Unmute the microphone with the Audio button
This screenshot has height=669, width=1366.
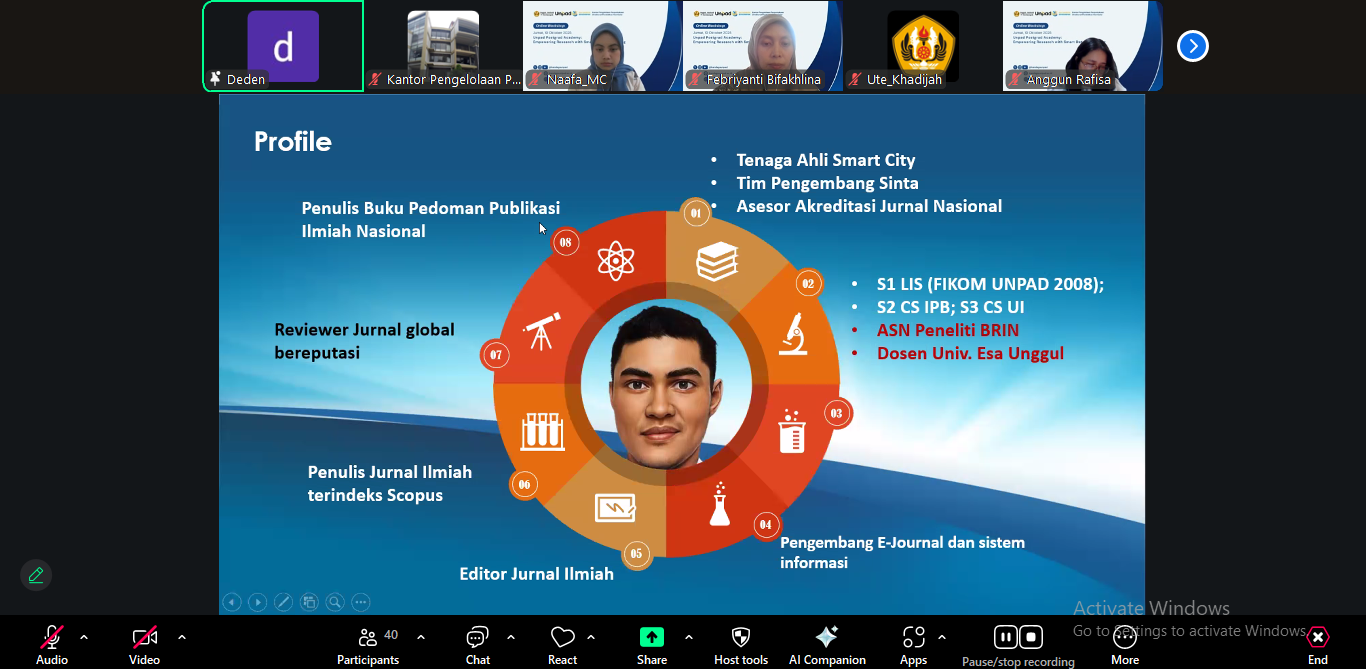click(52, 645)
